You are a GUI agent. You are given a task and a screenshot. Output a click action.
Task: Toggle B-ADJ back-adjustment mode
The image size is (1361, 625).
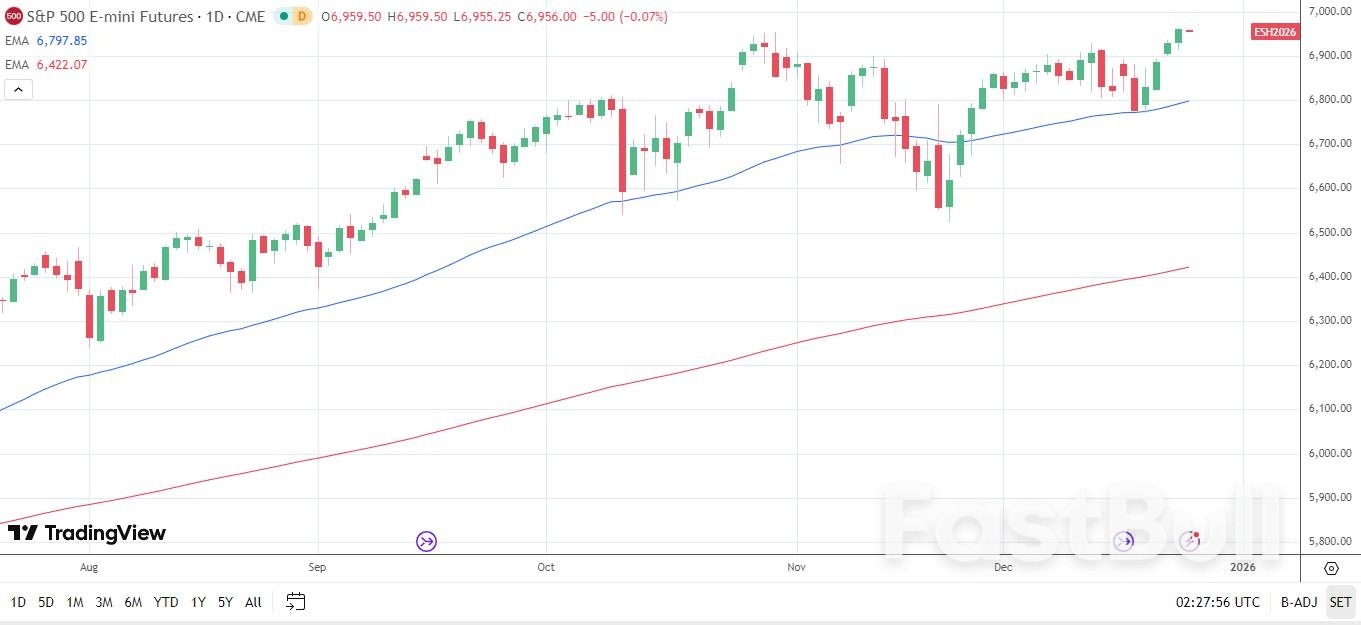[1298, 602]
